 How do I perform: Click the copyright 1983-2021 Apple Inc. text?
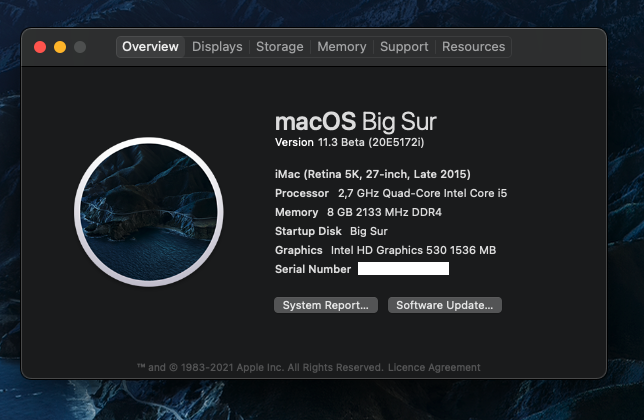pos(260,367)
